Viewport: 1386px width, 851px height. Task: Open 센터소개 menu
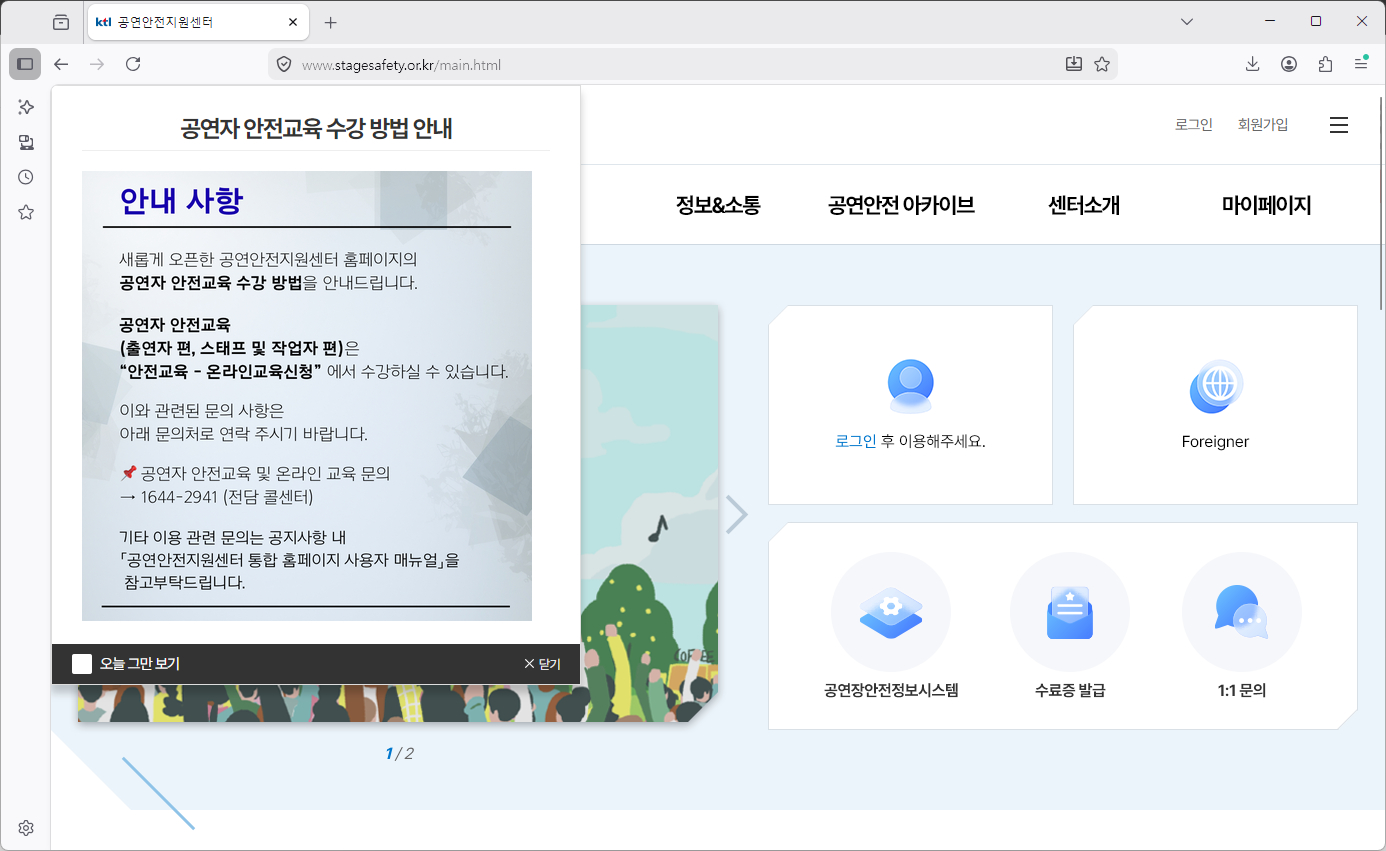click(x=1084, y=205)
